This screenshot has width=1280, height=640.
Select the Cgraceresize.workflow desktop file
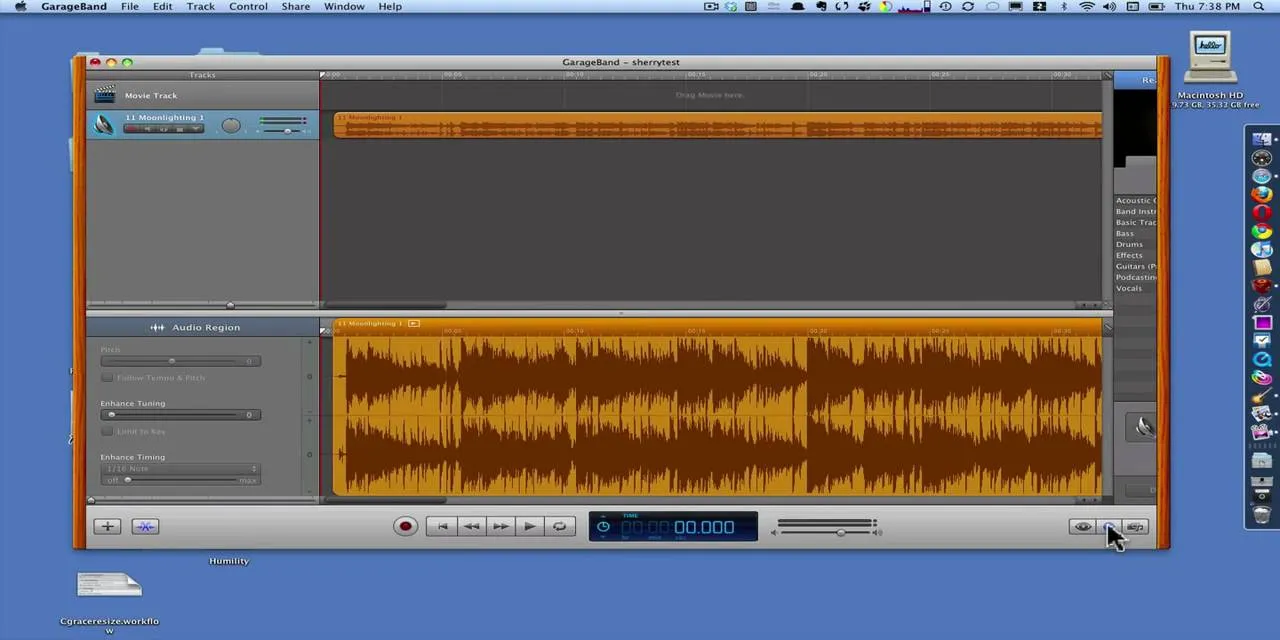pos(109,600)
